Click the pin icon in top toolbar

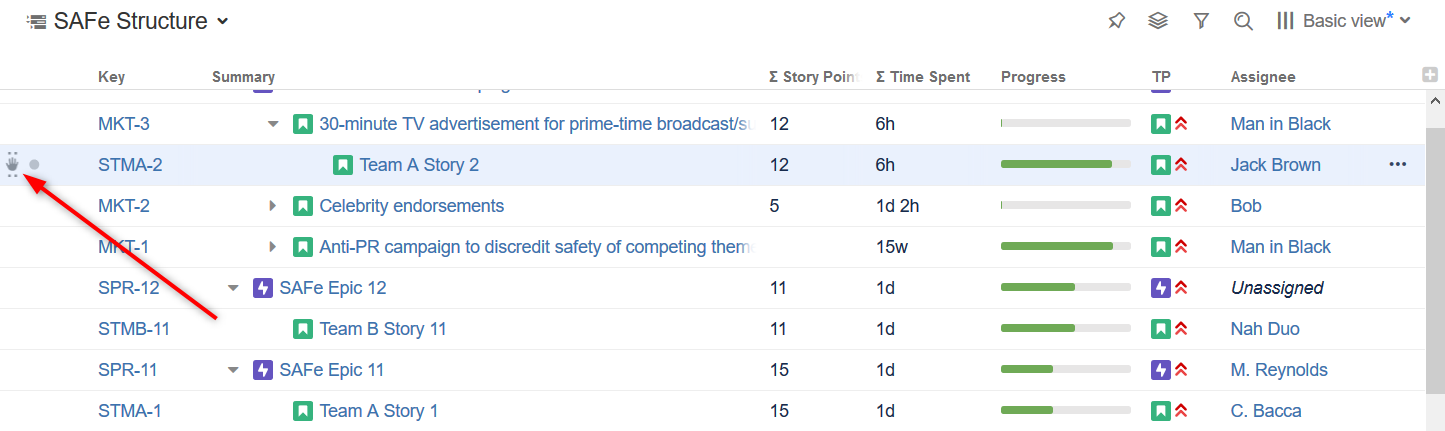1117,21
